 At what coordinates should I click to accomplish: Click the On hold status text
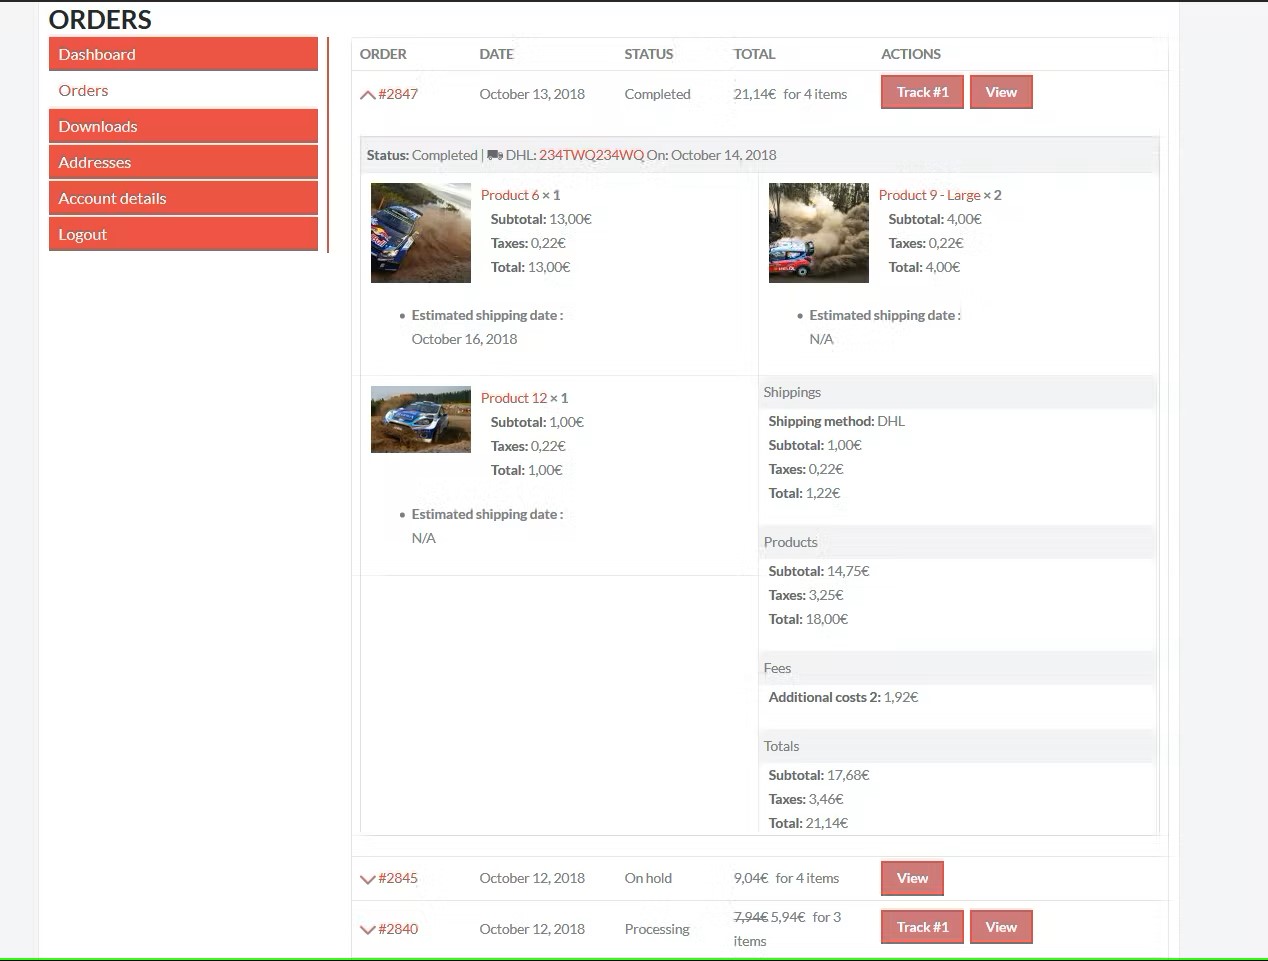pyautogui.click(x=648, y=878)
